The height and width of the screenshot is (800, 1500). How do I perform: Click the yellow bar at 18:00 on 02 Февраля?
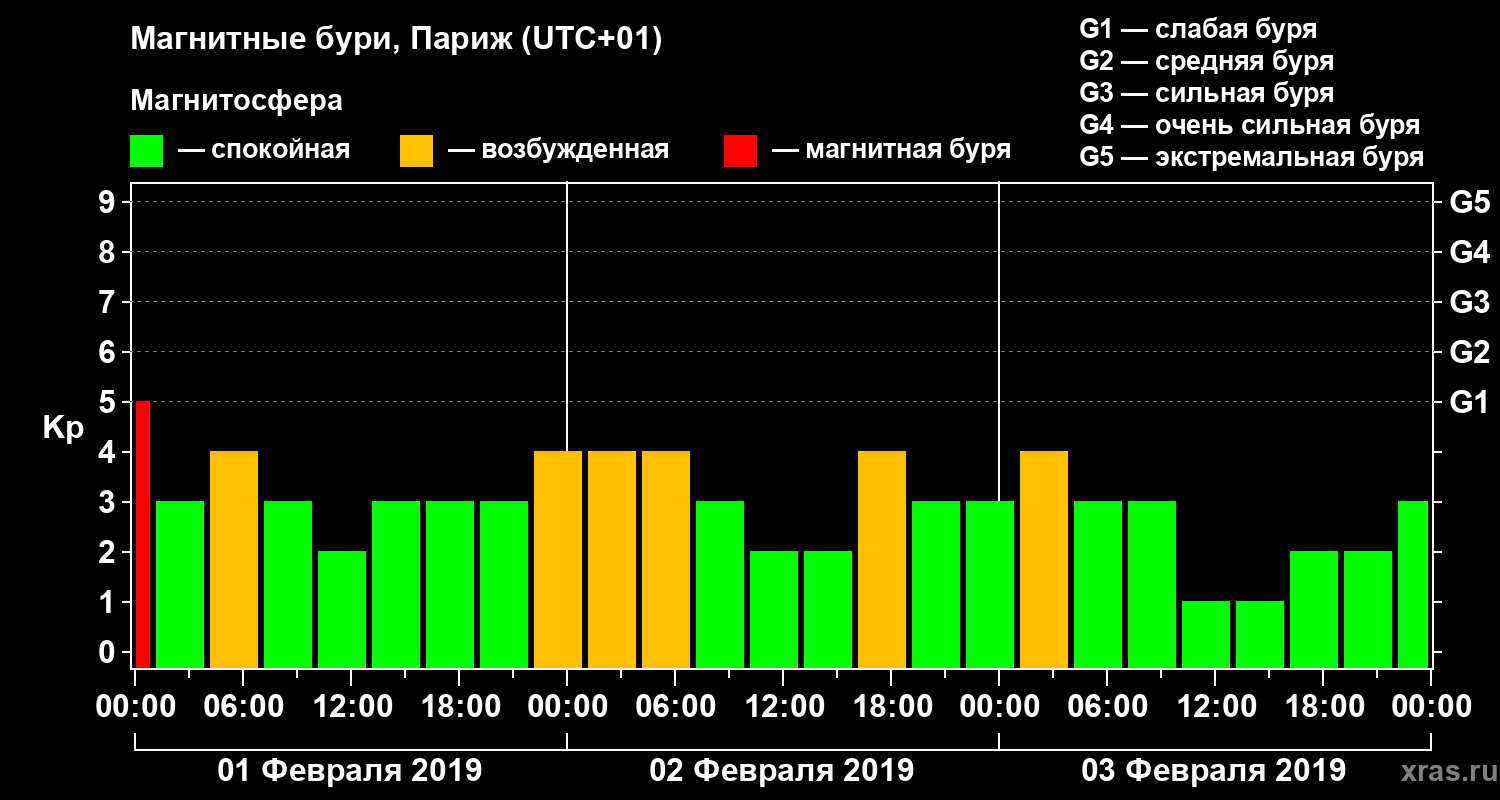[882, 559]
